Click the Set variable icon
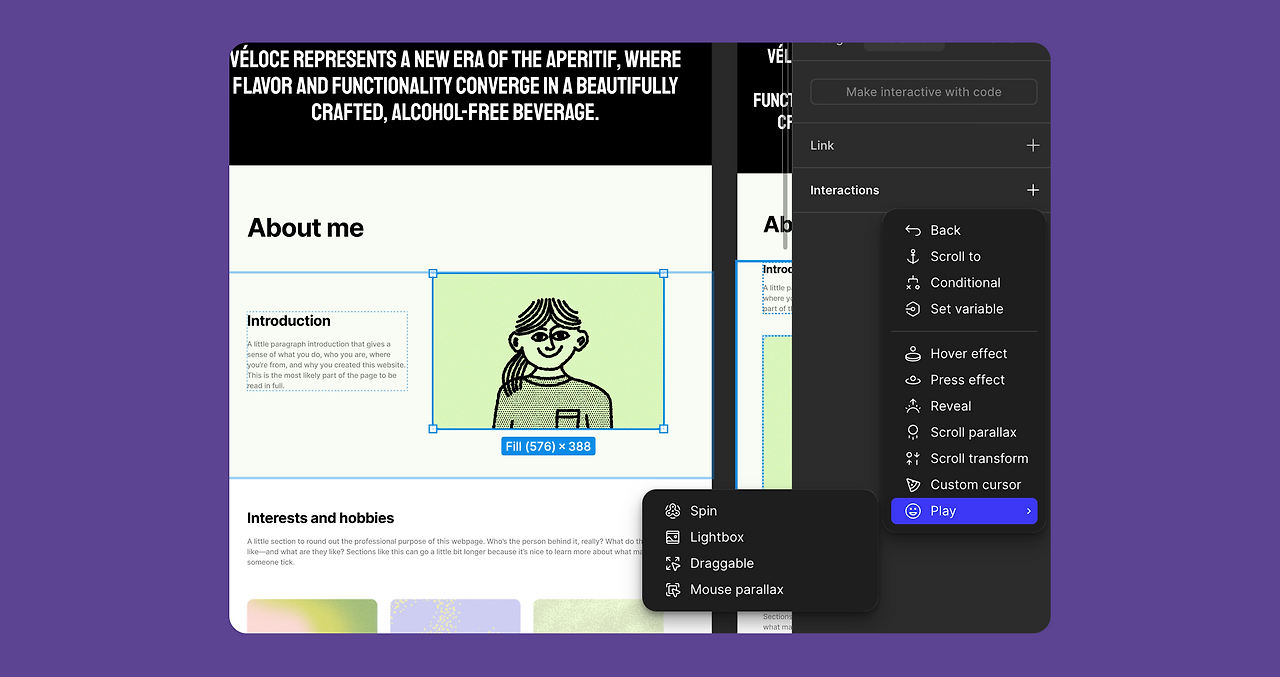The image size is (1280, 677). tap(912, 309)
